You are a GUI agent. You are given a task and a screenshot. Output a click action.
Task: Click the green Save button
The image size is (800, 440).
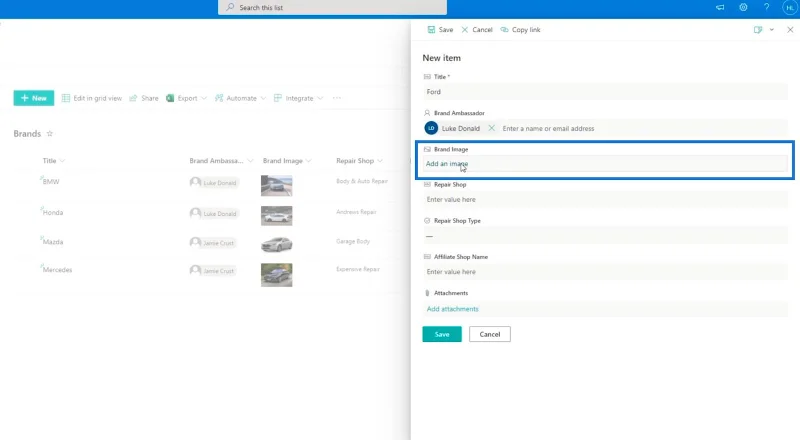coord(442,334)
